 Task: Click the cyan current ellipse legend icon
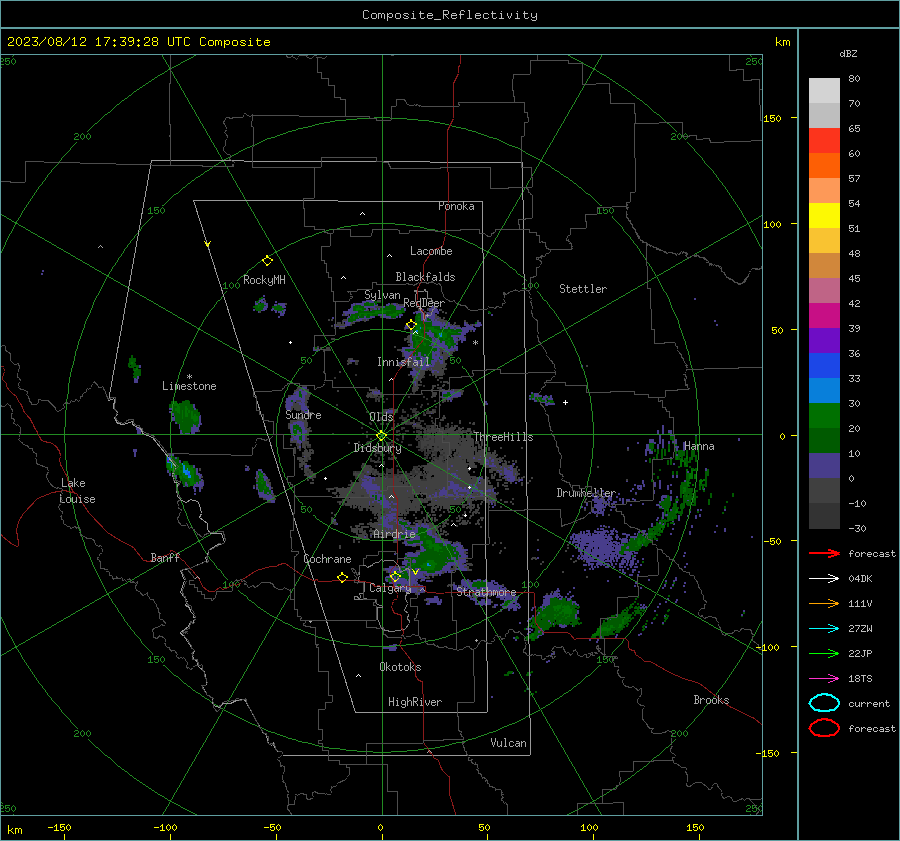tap(824, 703)
